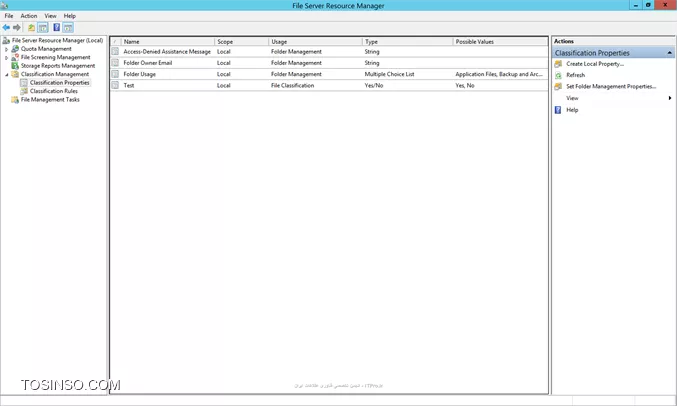The image size is (677, 406).
Task: Select the Classification Properties tree node
Action: 60,82
